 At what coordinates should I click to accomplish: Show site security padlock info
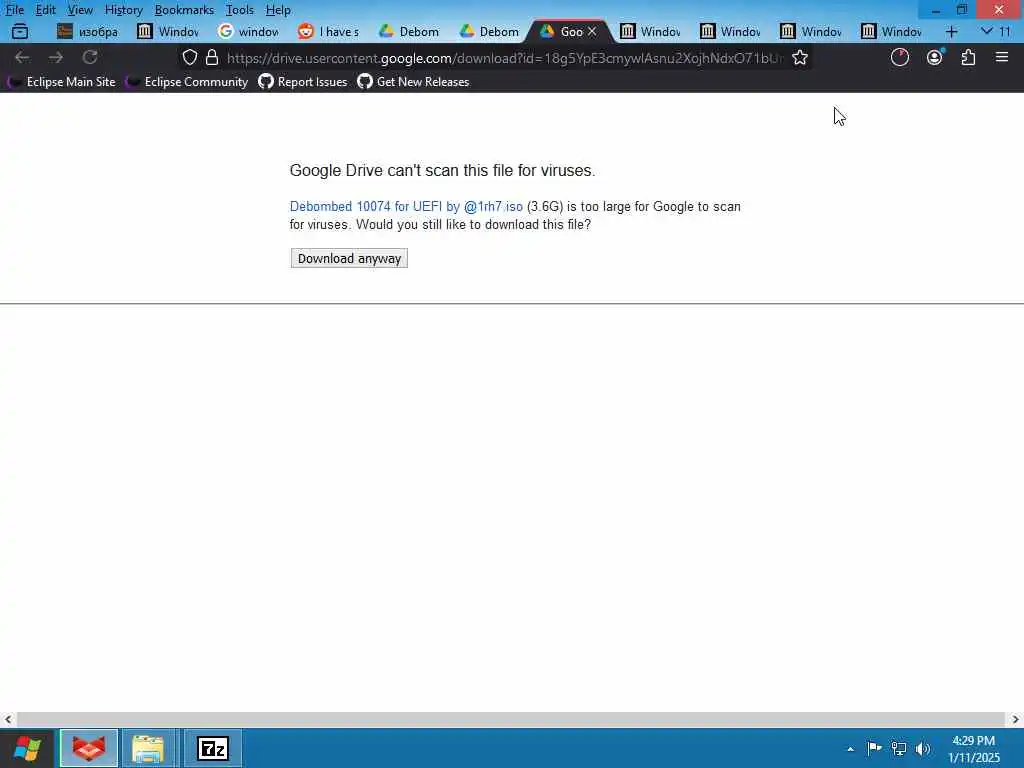[x=212, y=57]
